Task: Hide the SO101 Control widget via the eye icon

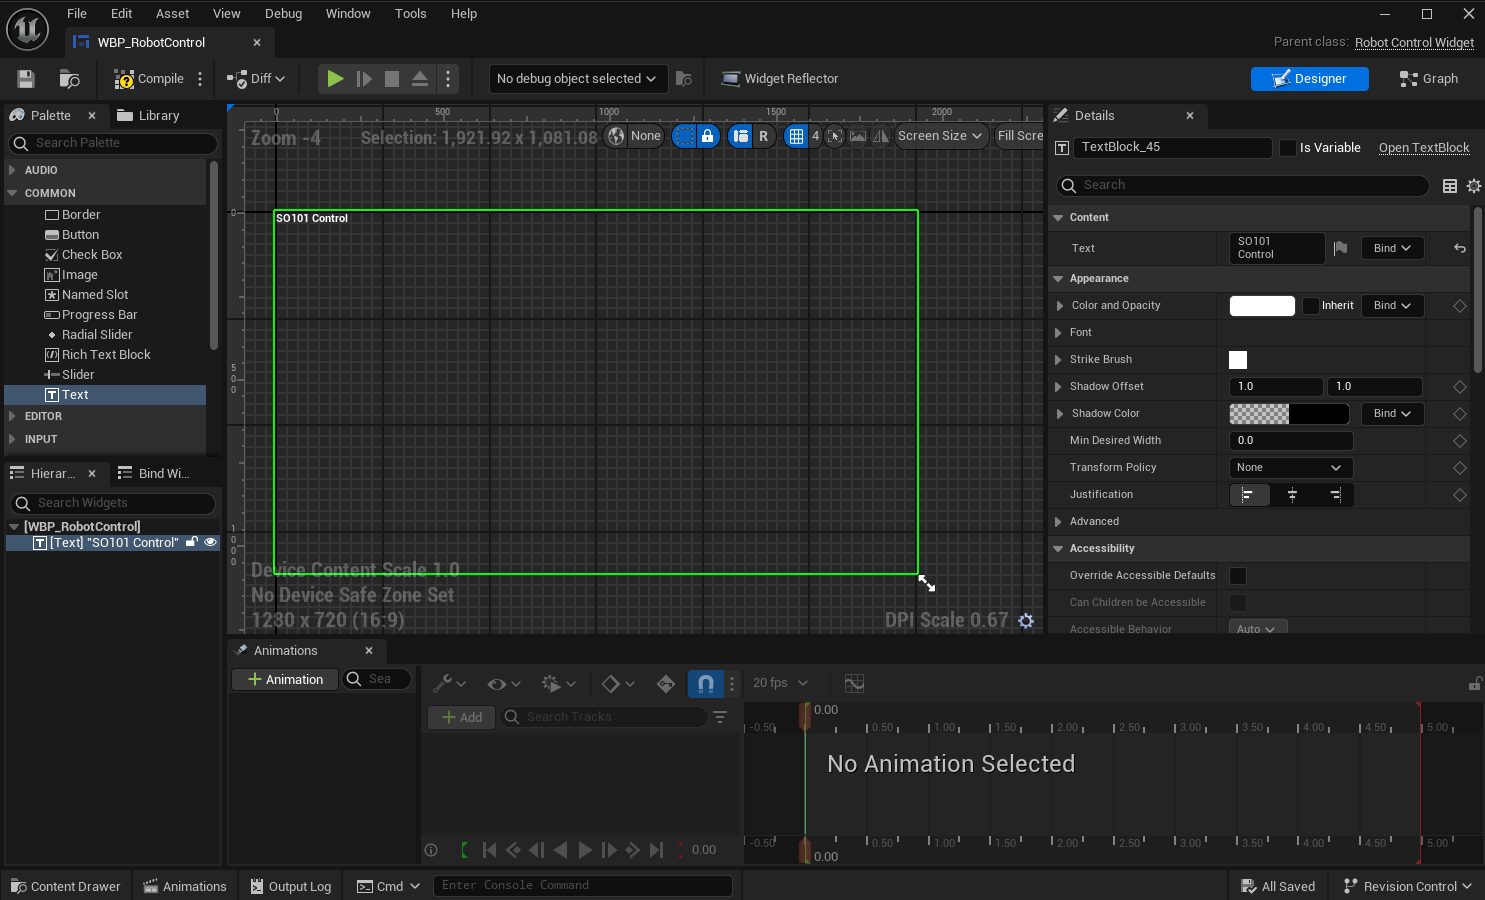Action: point(210,542)
